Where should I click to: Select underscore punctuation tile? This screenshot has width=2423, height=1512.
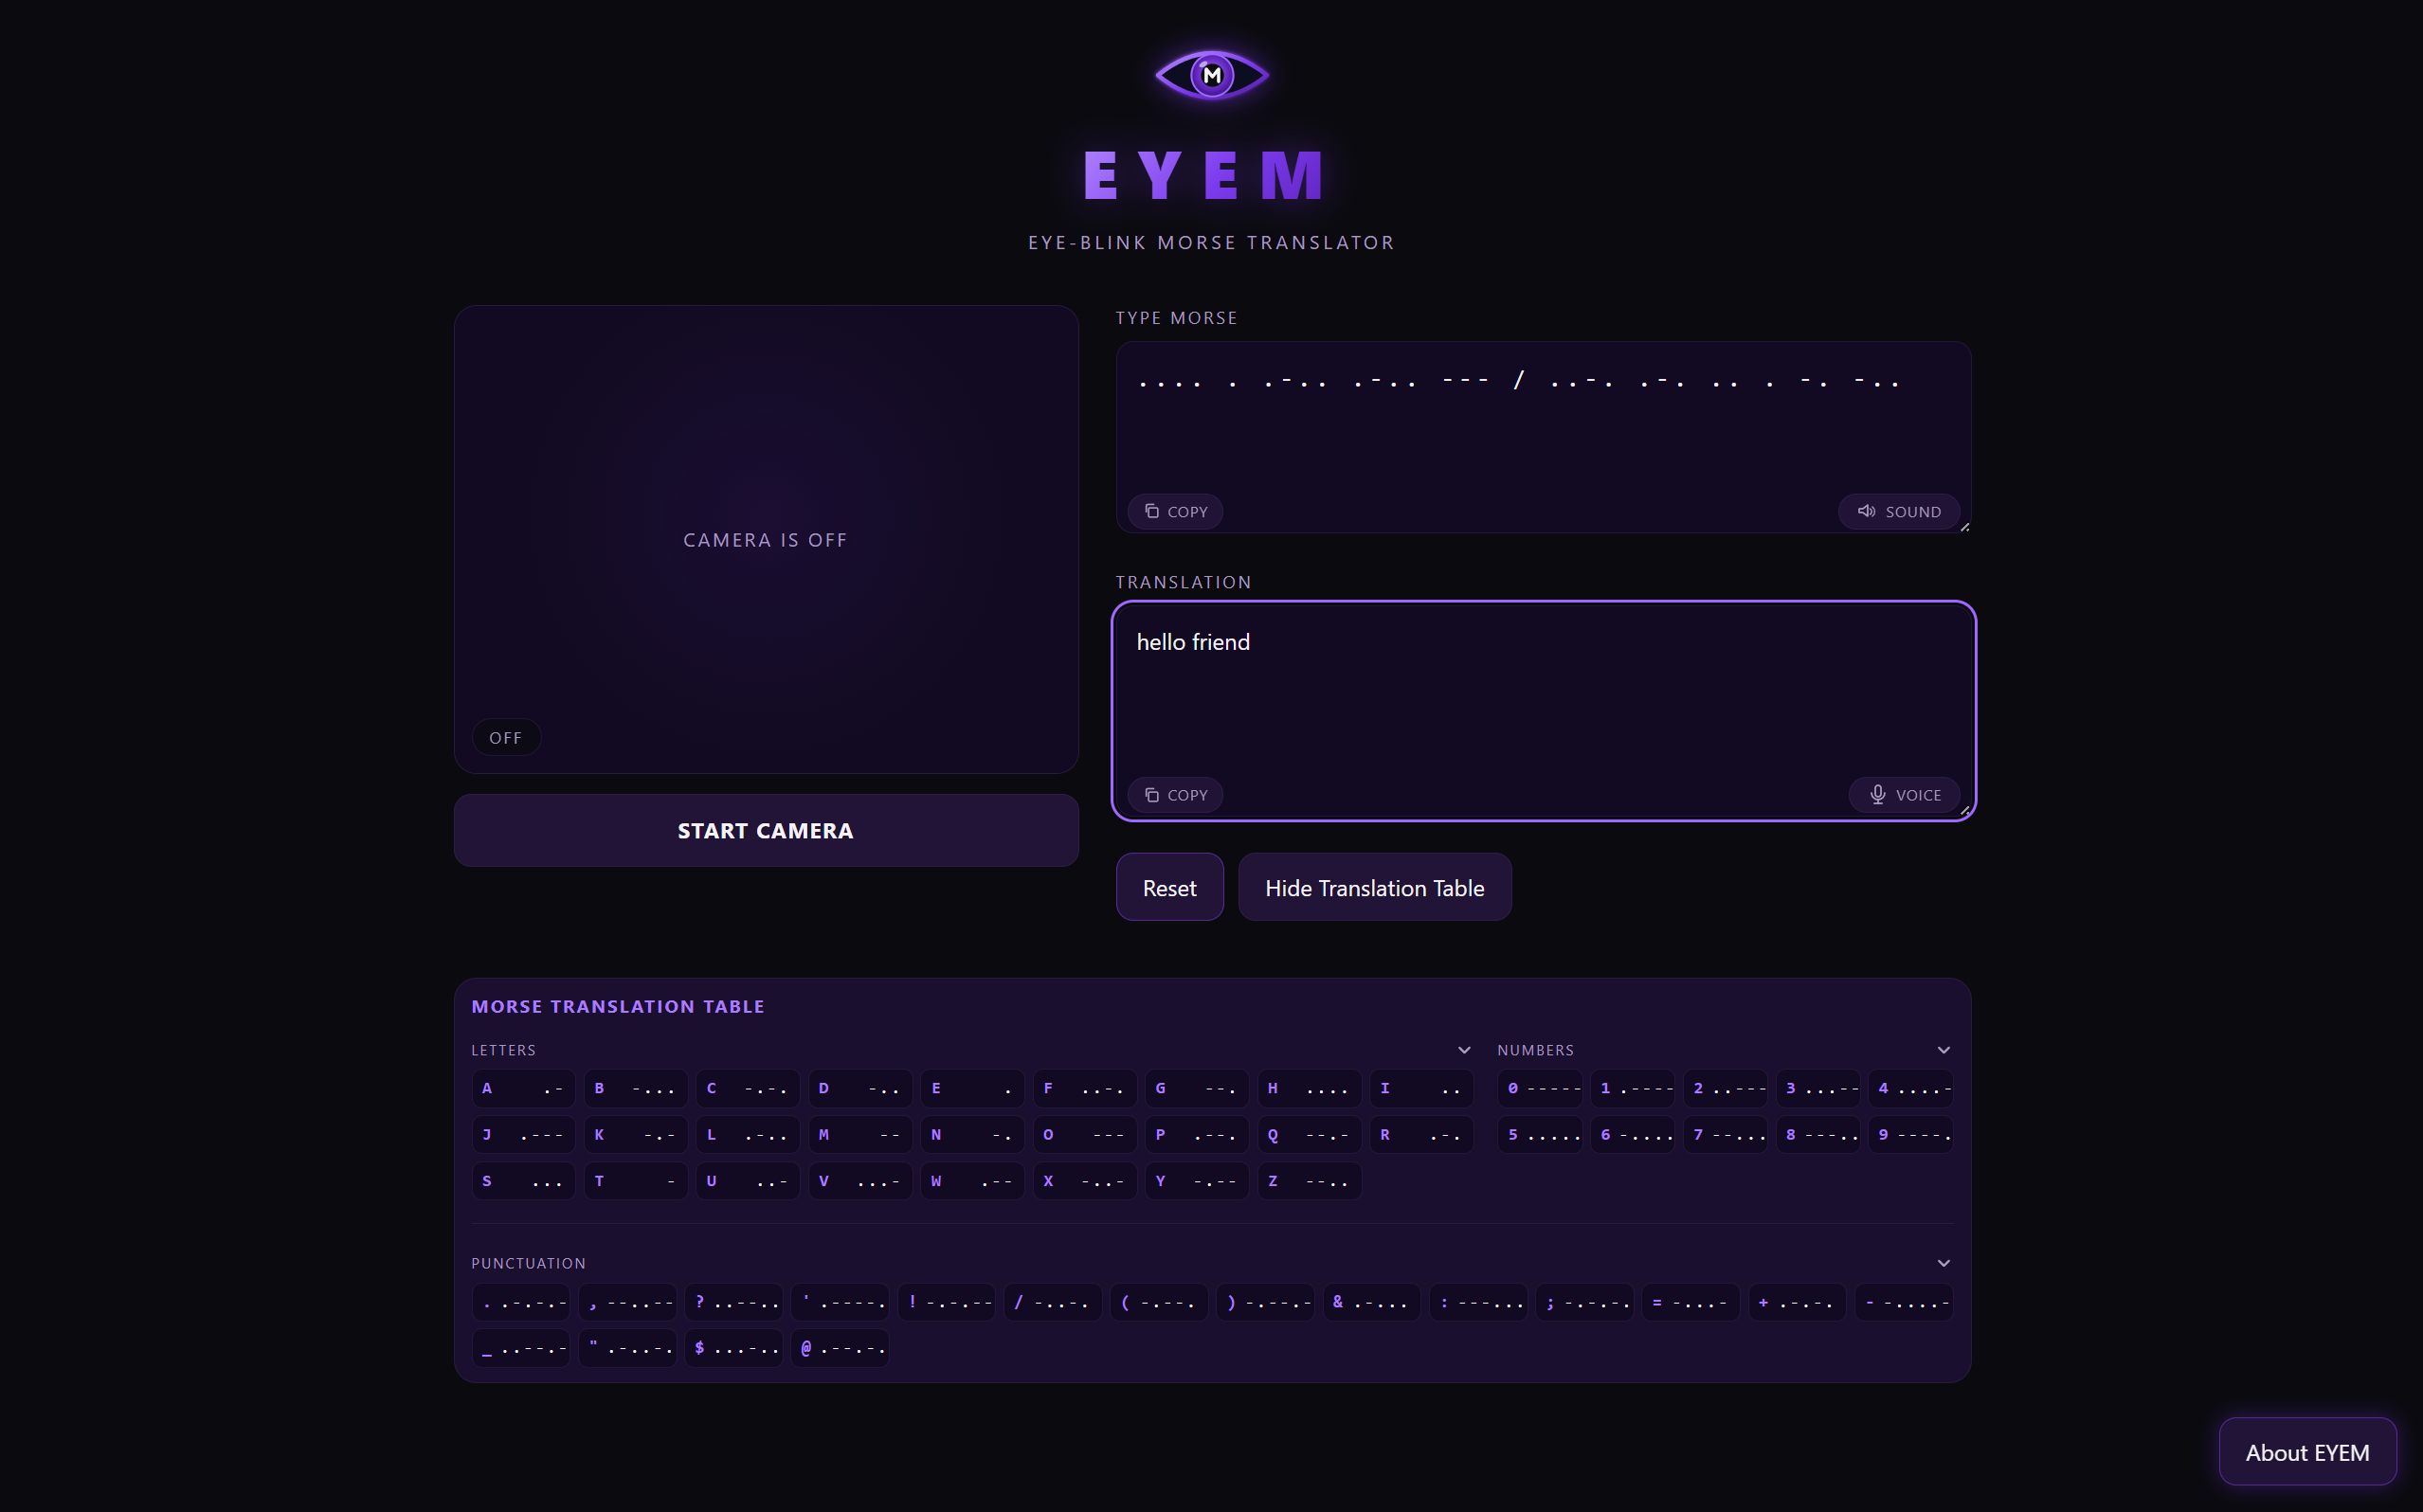(x=521, y=1348)
